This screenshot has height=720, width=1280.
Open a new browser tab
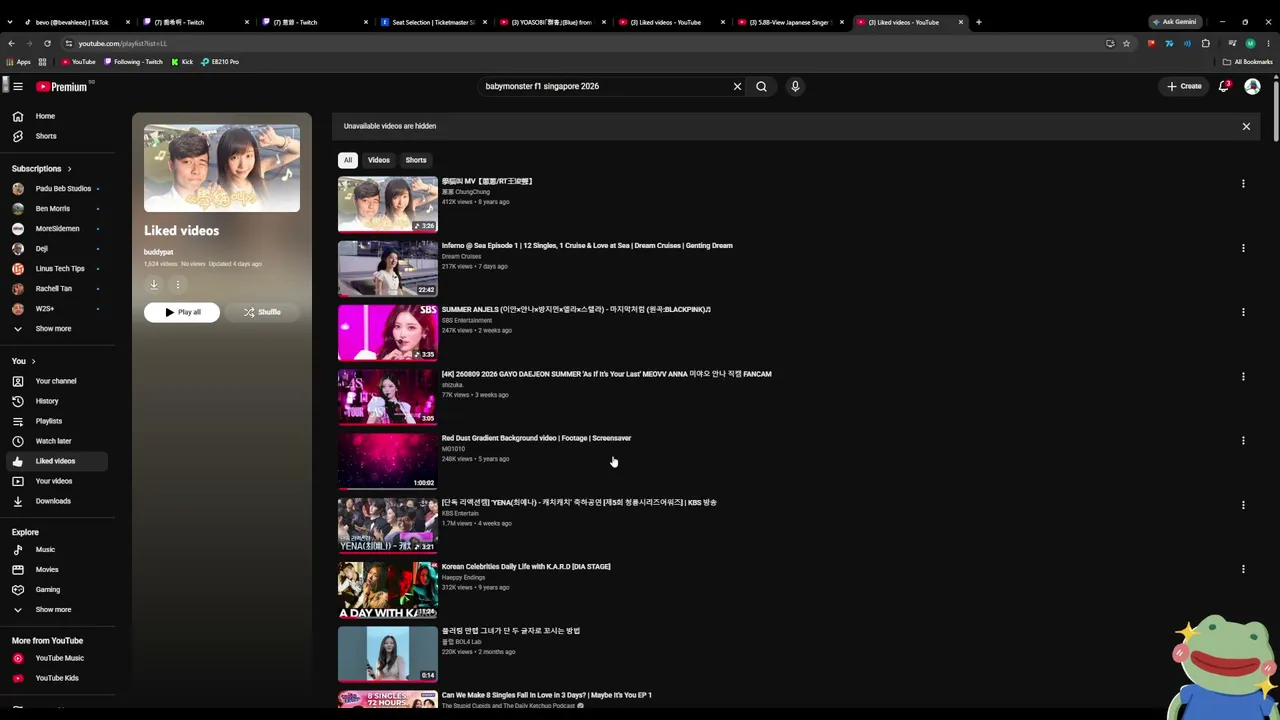pos(979,22)
